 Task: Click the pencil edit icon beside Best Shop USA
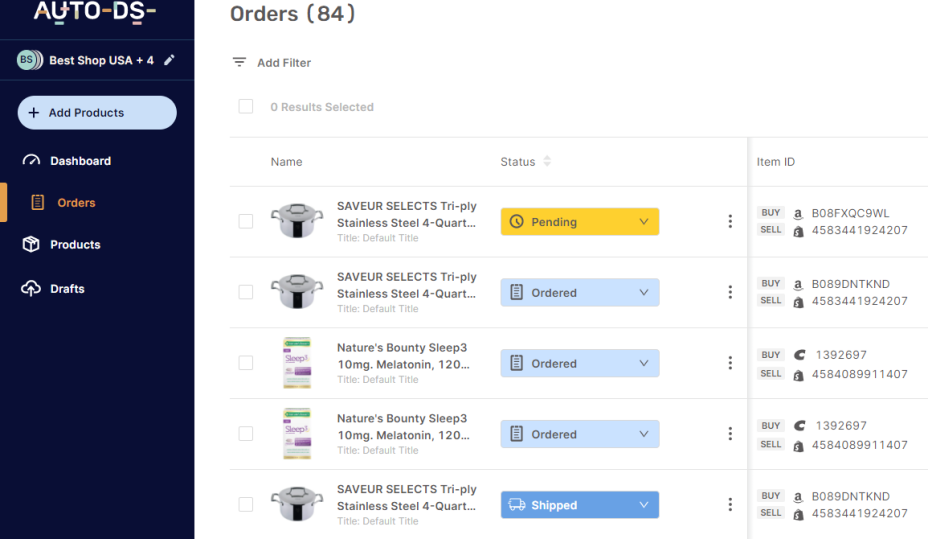pos(170,60)
